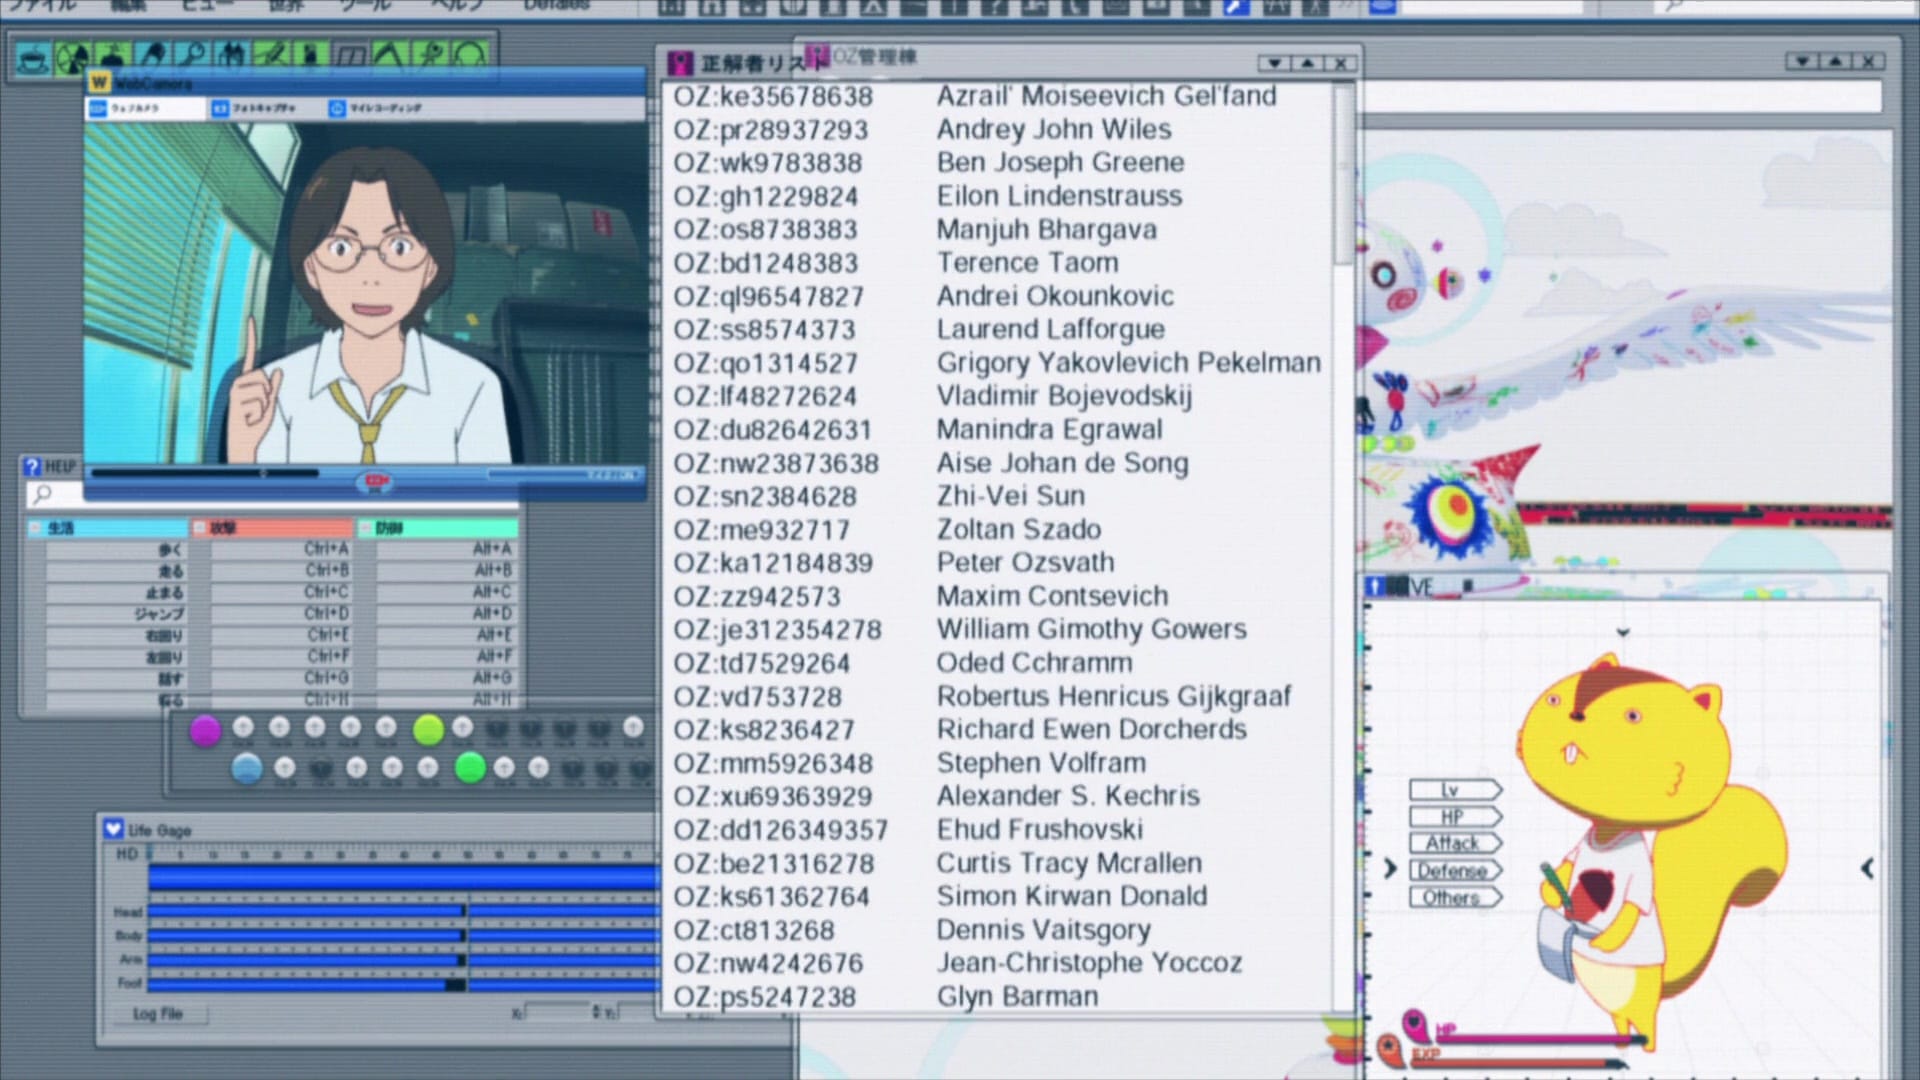Toggle checkbox in cyan 生活 column header

point(36,528)
